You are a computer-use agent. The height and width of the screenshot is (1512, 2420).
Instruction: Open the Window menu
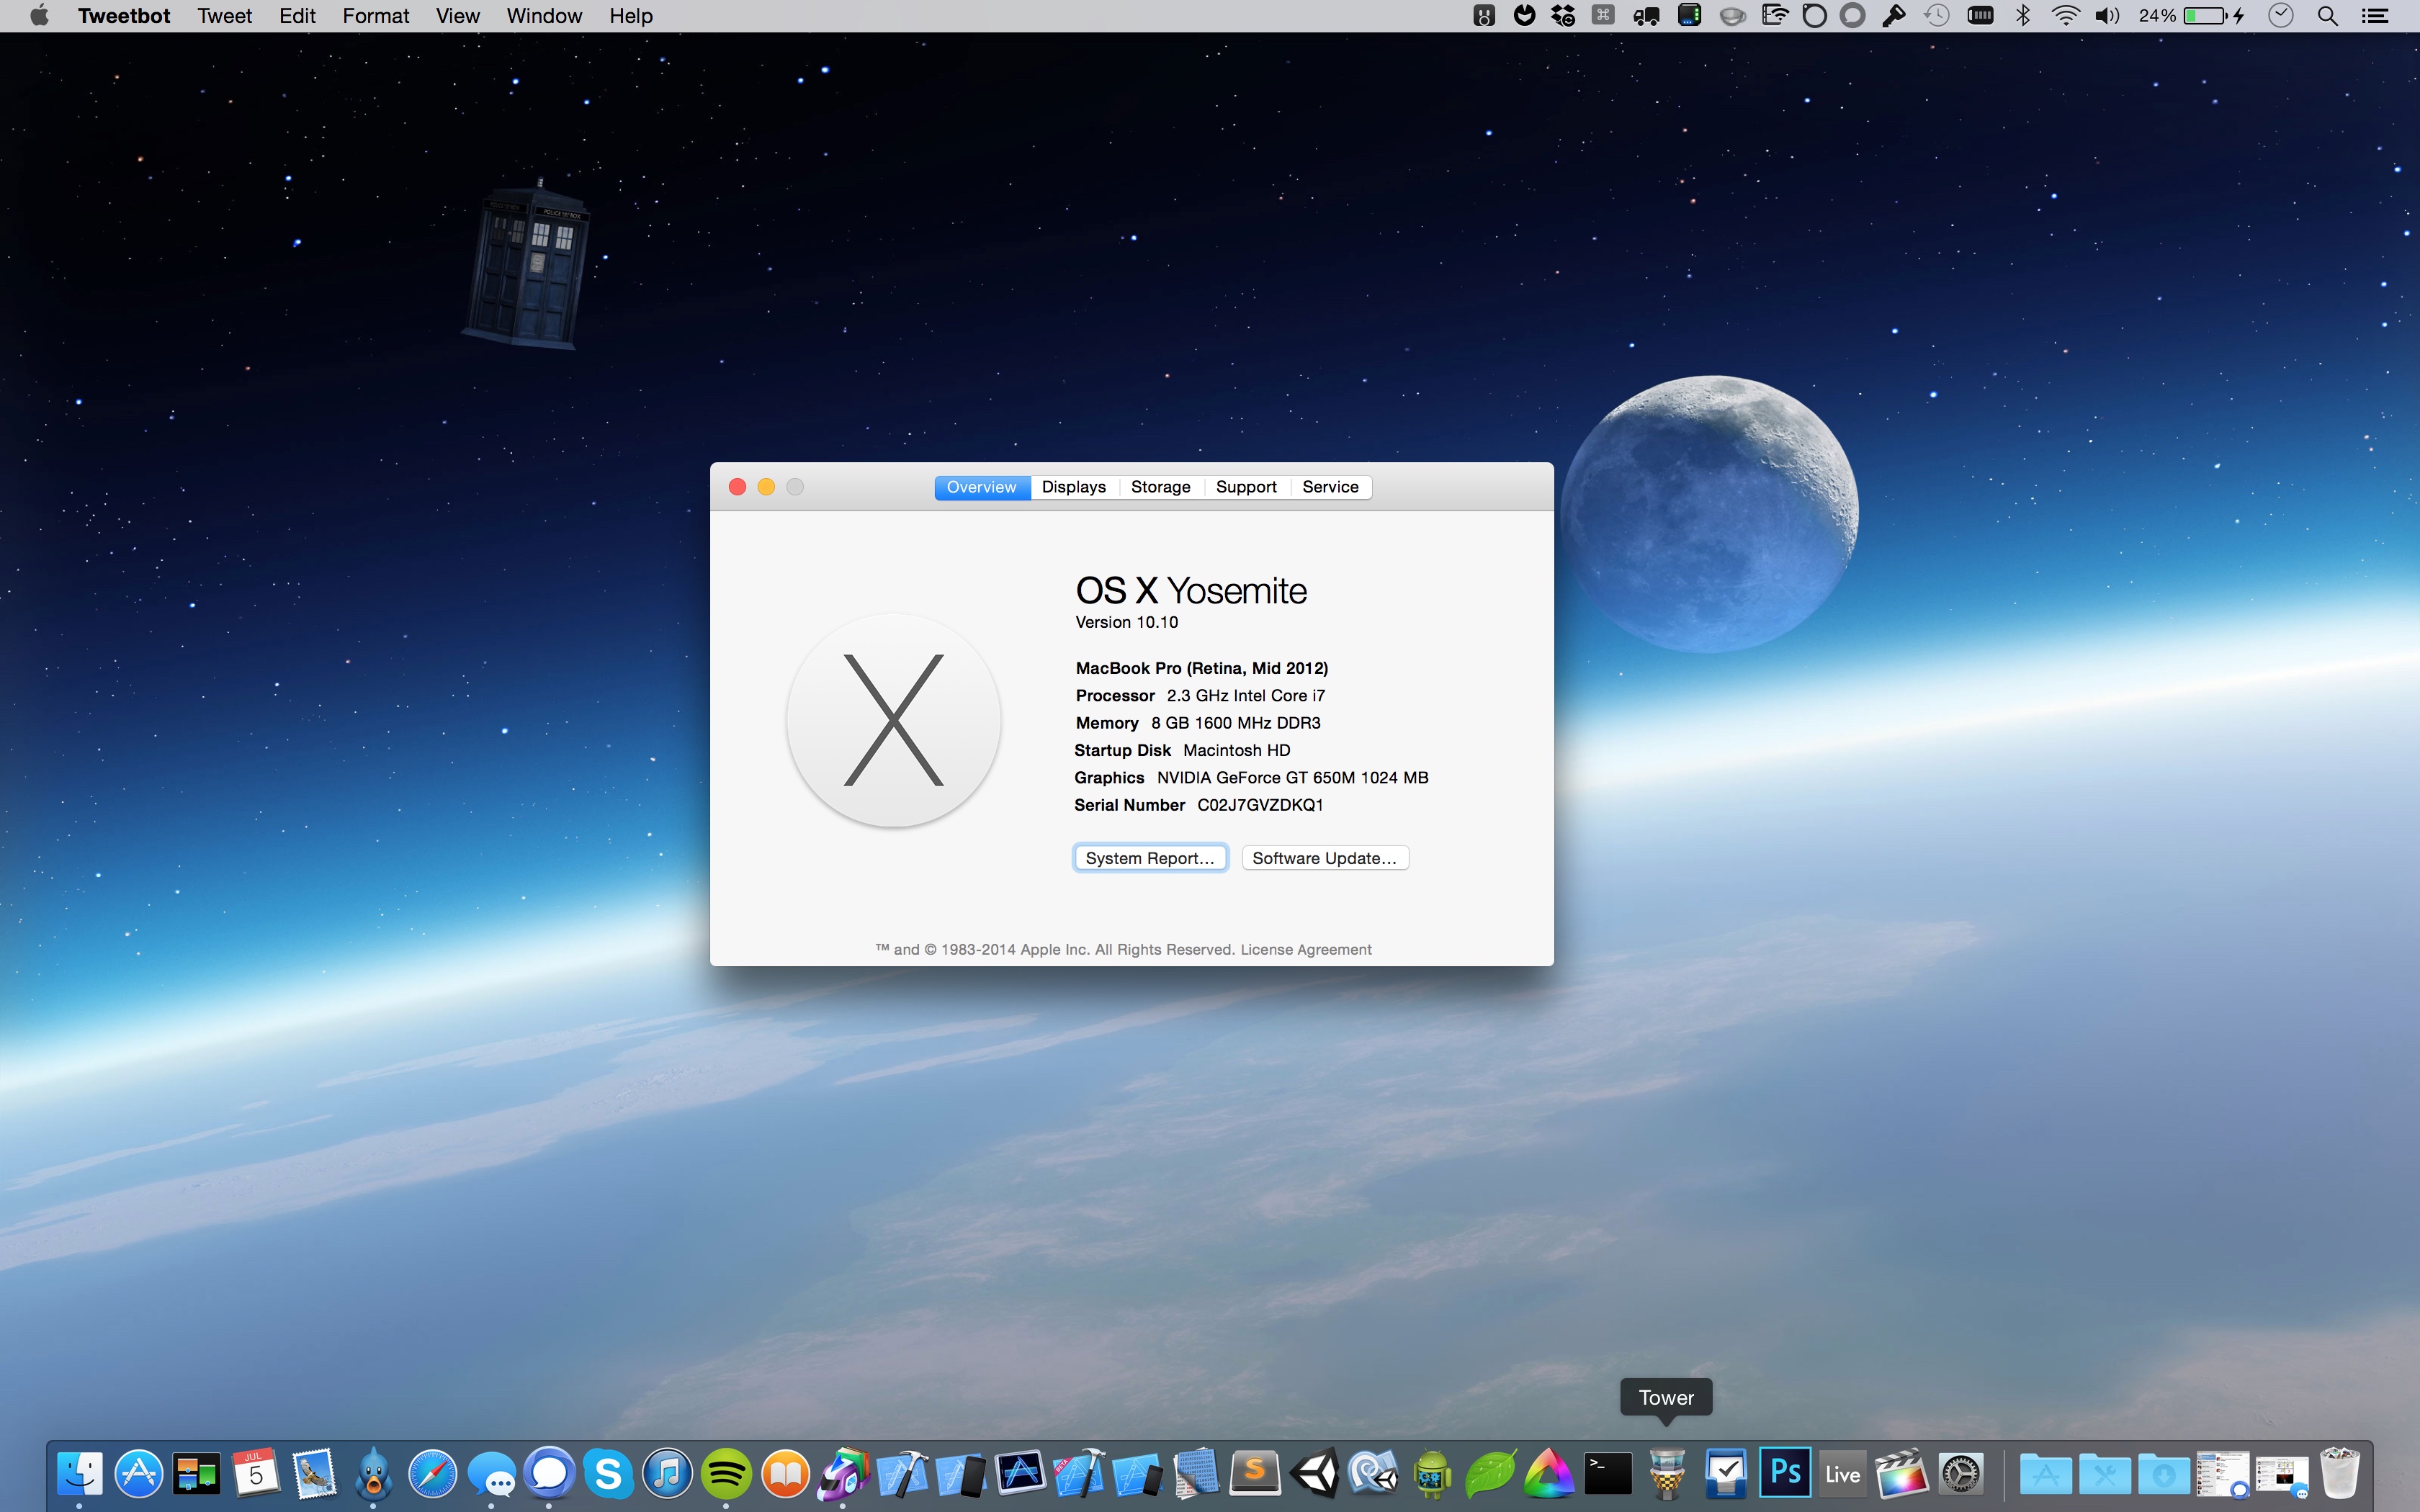[544, 16]
